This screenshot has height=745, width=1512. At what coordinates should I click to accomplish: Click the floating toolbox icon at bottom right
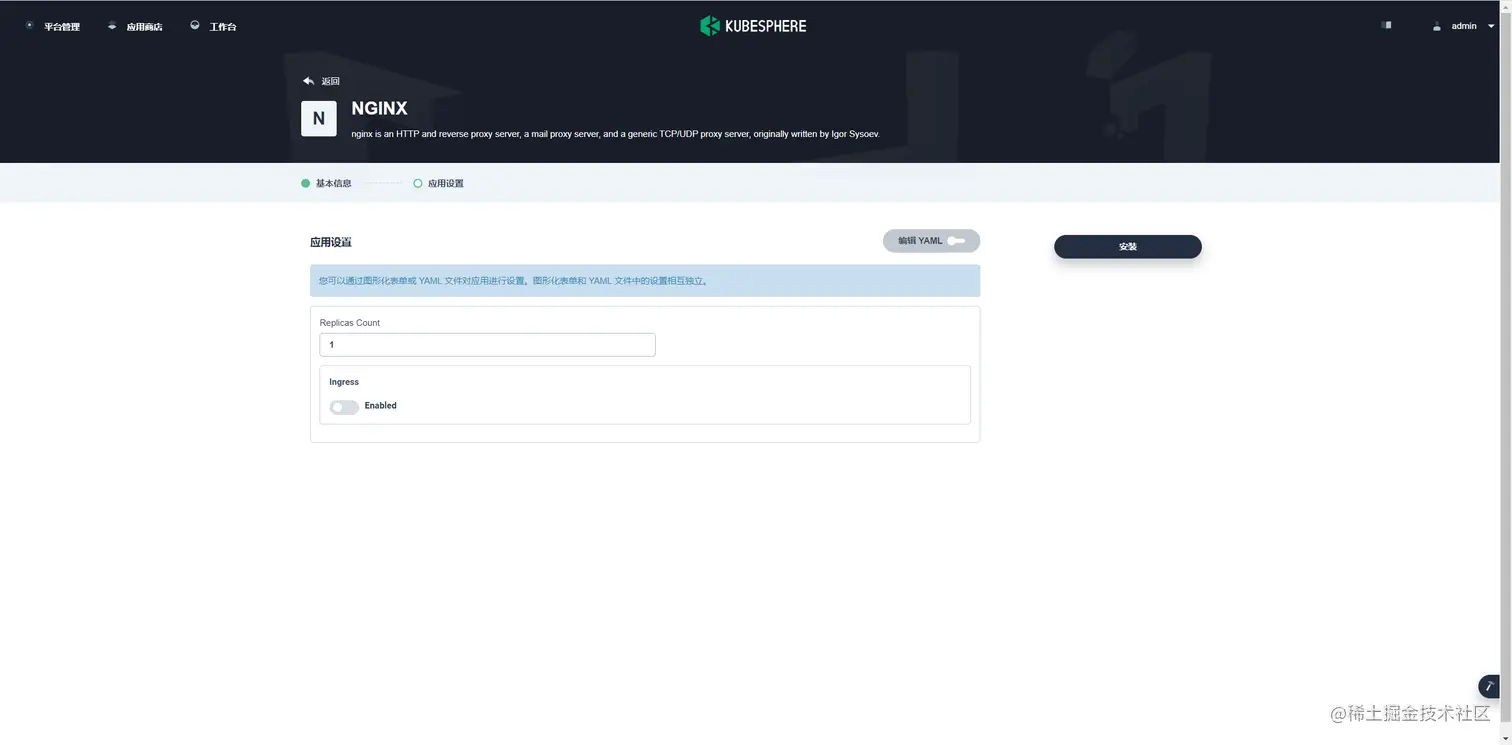click(x=1489, y=686)
